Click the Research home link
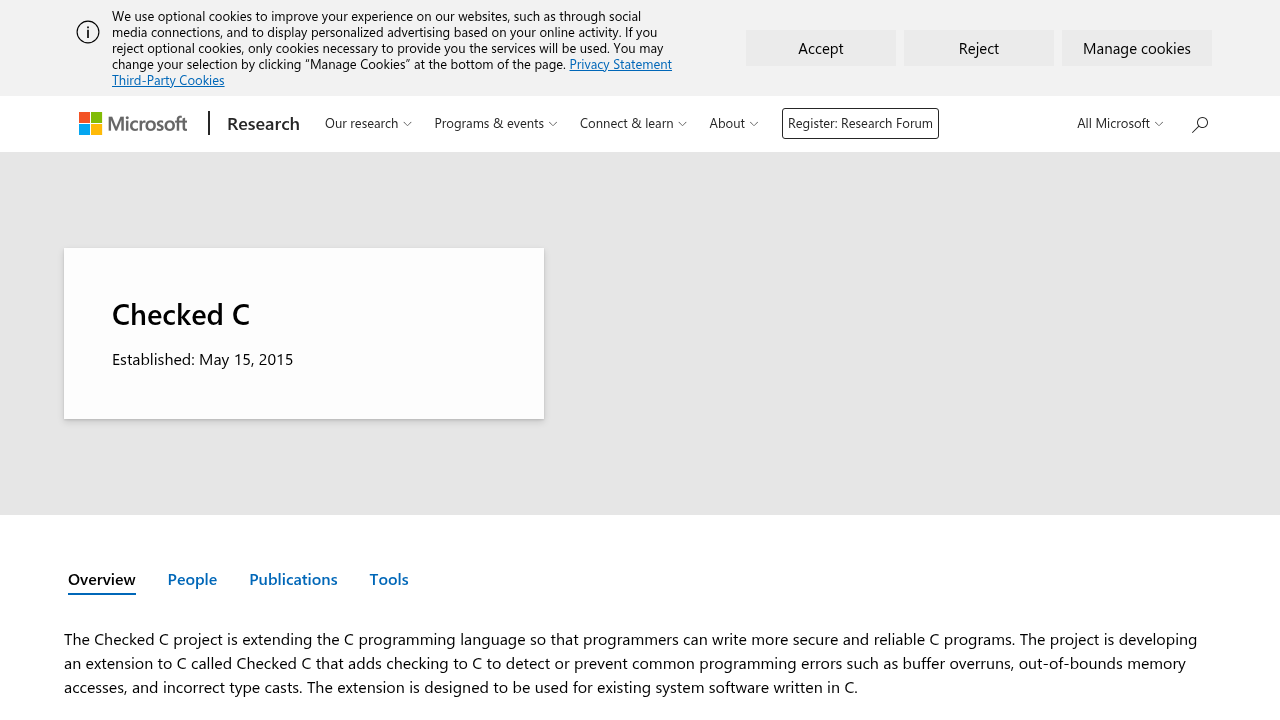 263,123
